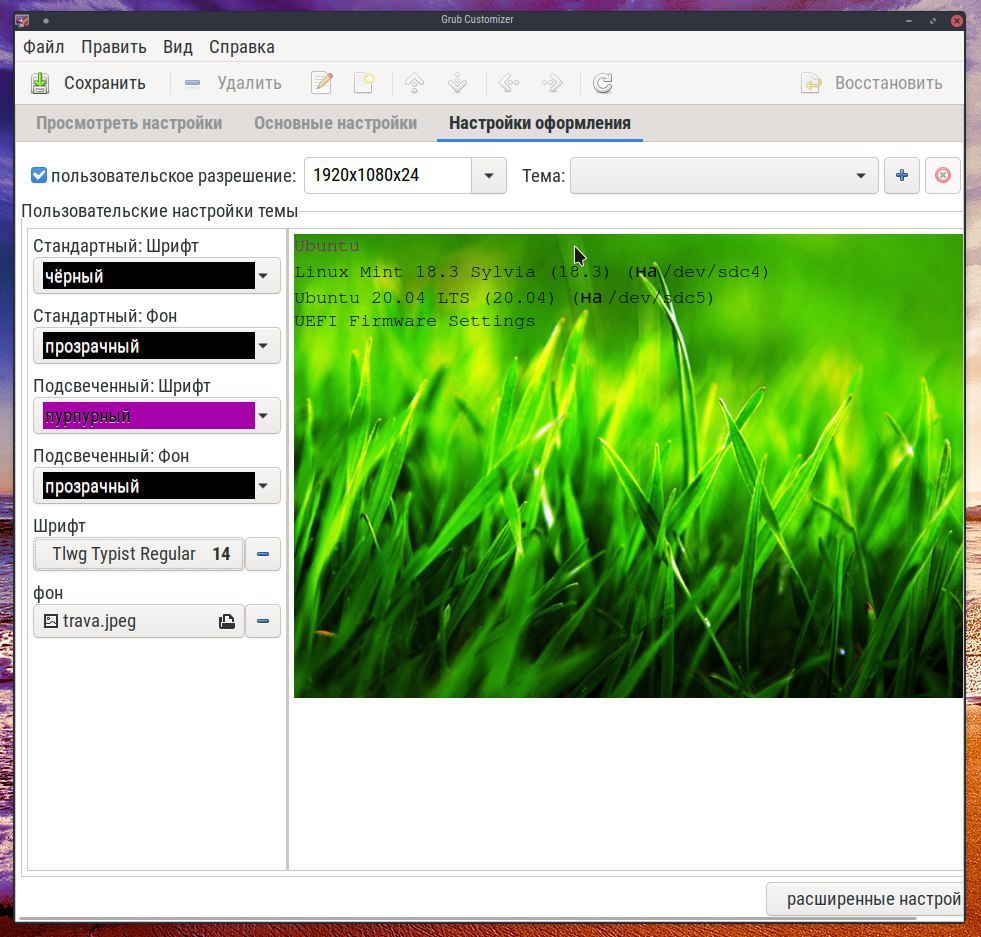Screen dimensions: 981x937
Task: Click the расширенные настройки button
Action: pos(865,899)
